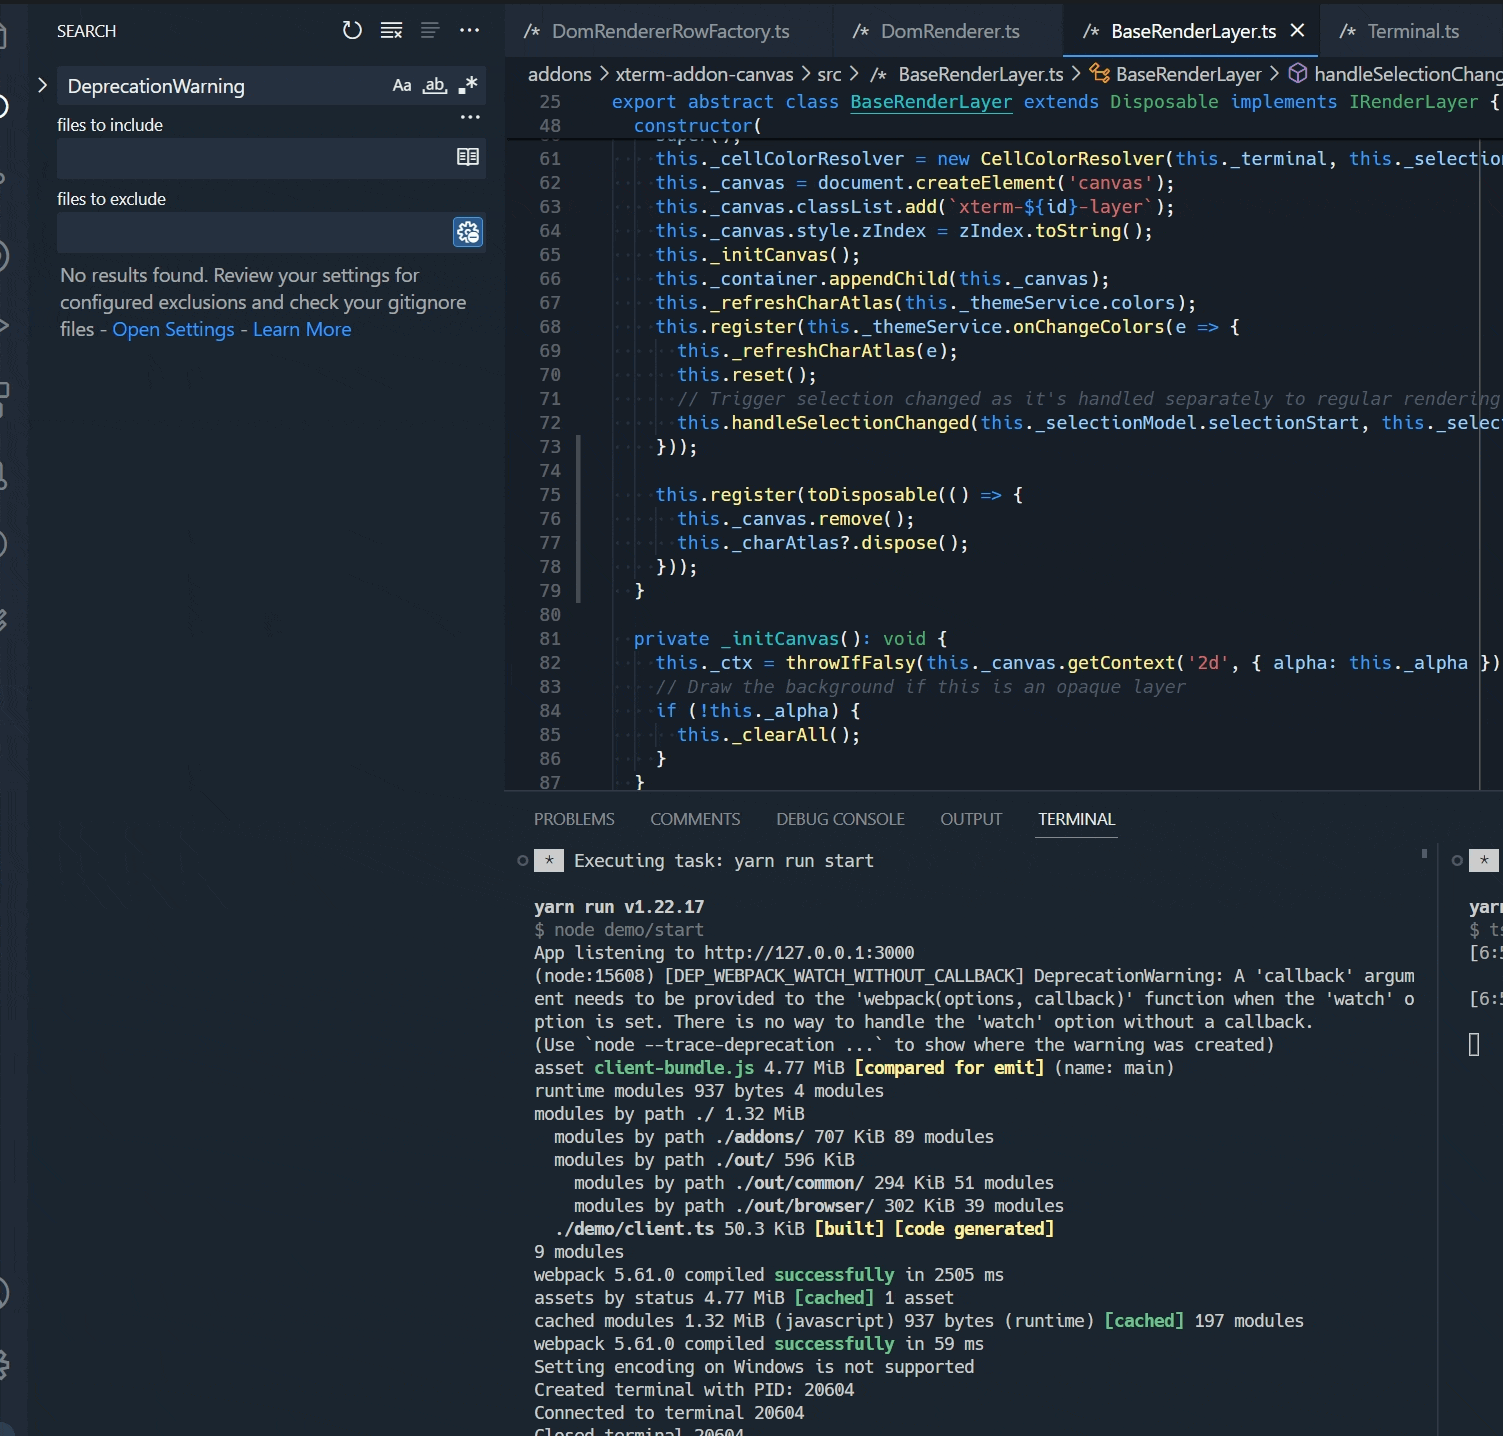Click the Learn More link
The image size is (1503, 1436).
(301, 329)
